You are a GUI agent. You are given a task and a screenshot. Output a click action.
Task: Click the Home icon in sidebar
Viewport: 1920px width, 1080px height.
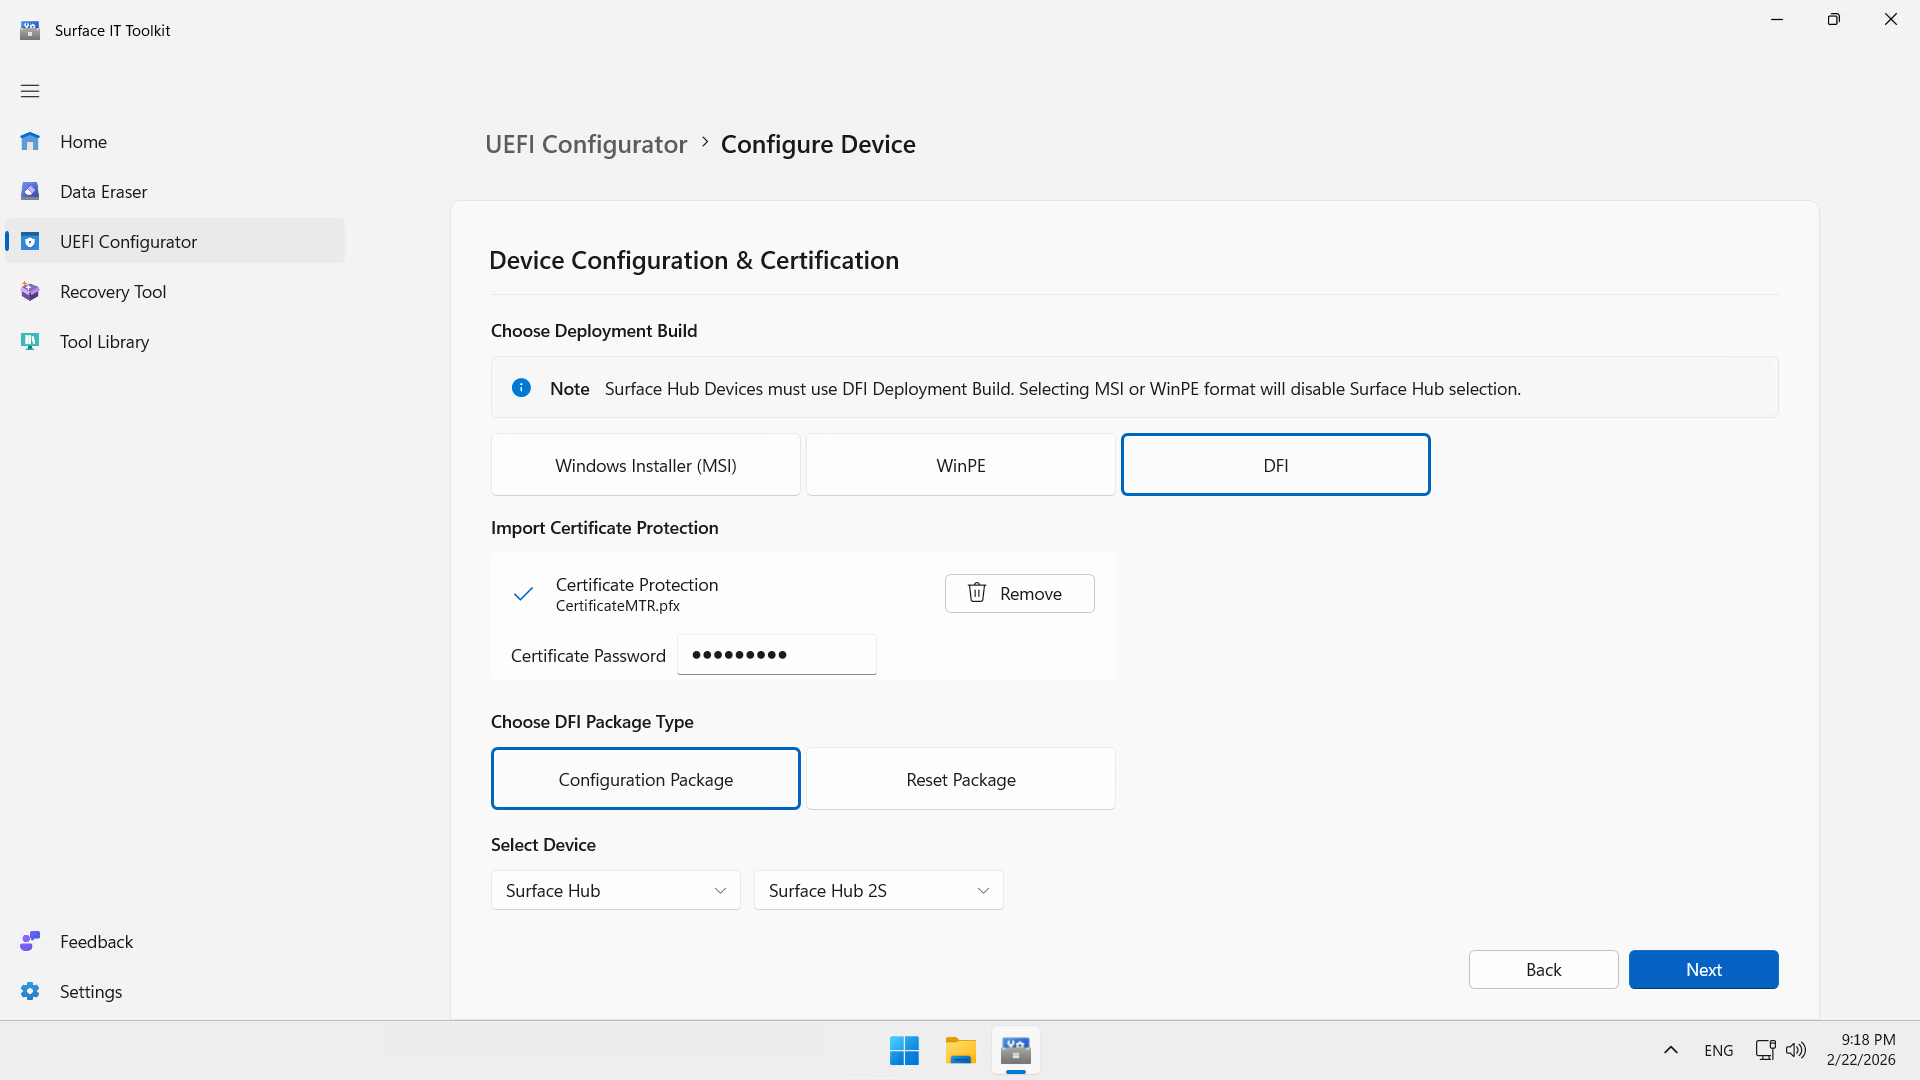(x=30, y=142)
